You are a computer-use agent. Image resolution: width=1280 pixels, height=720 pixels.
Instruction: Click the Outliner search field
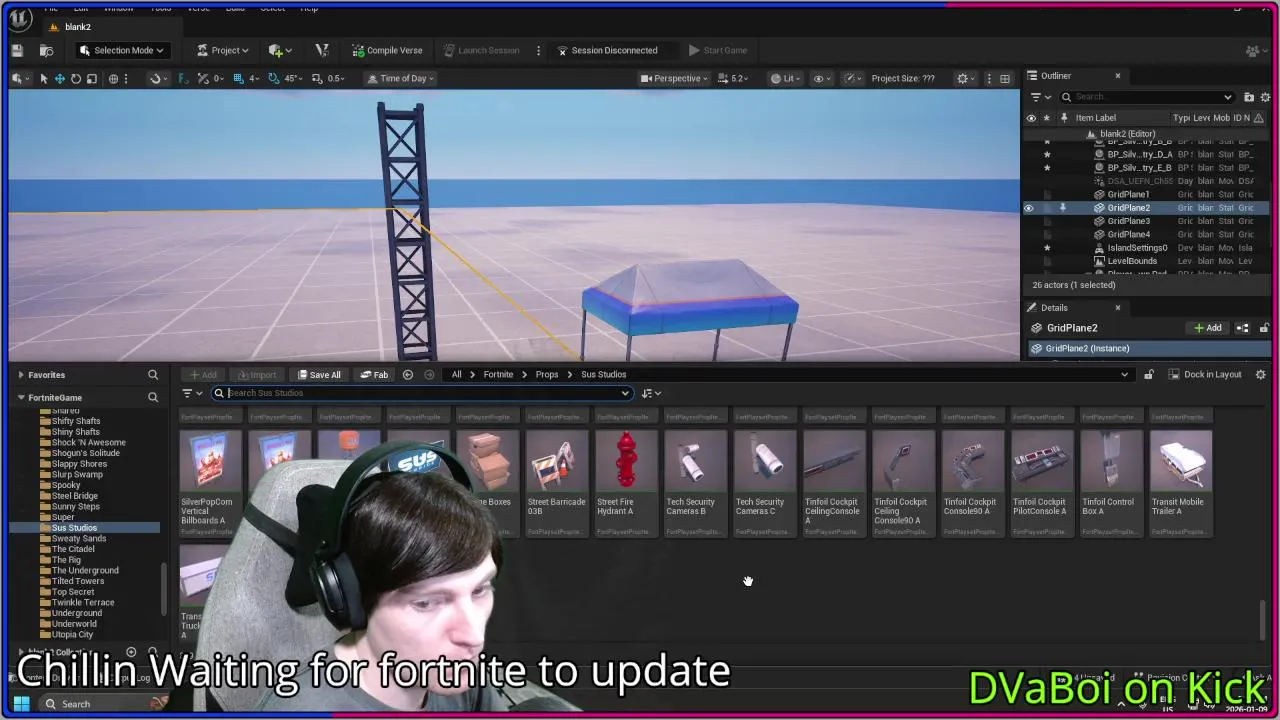[1148, 97]
